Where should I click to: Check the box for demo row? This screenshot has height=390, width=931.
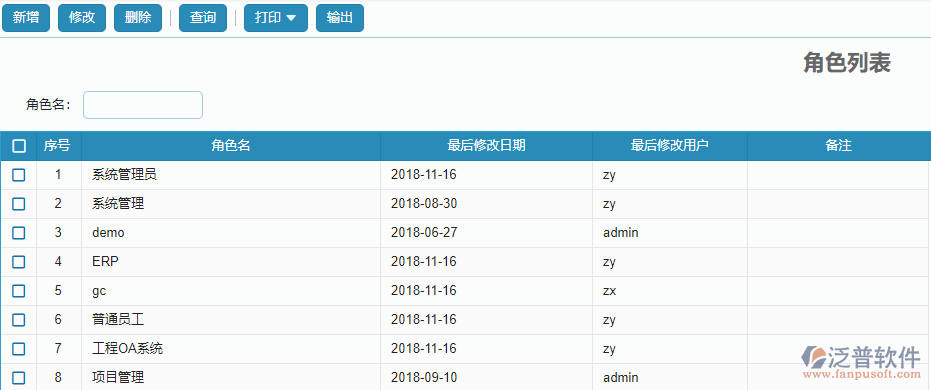pos(19,233)
